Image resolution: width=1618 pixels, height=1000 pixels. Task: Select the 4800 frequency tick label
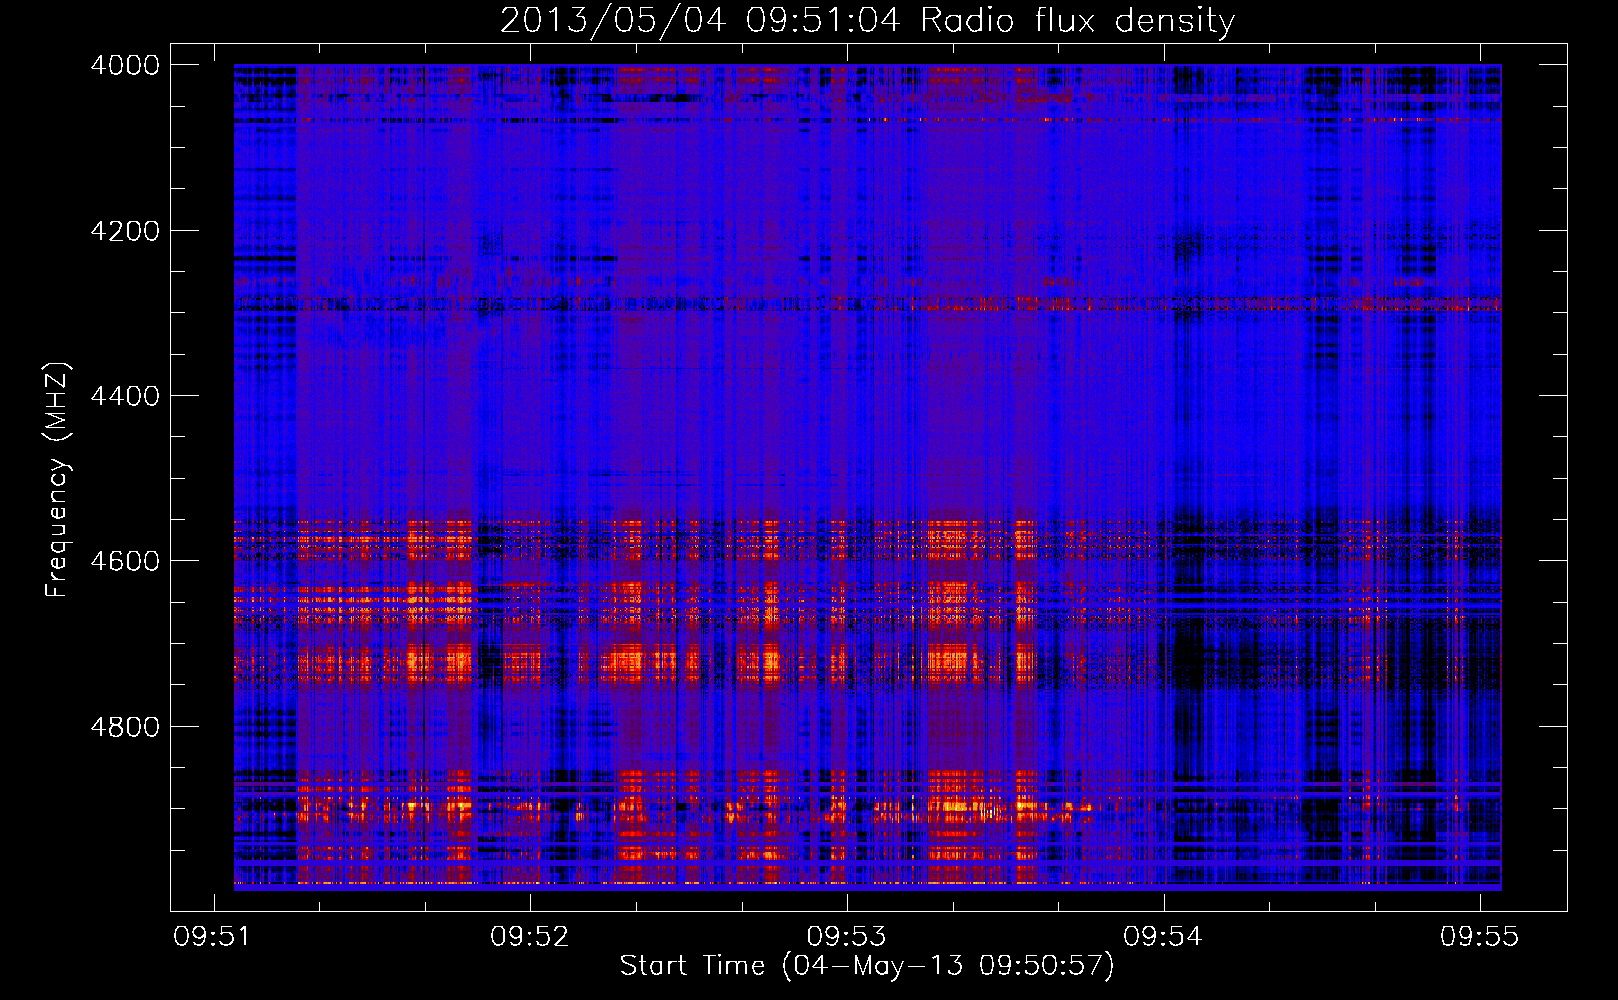tap(125, 727)
